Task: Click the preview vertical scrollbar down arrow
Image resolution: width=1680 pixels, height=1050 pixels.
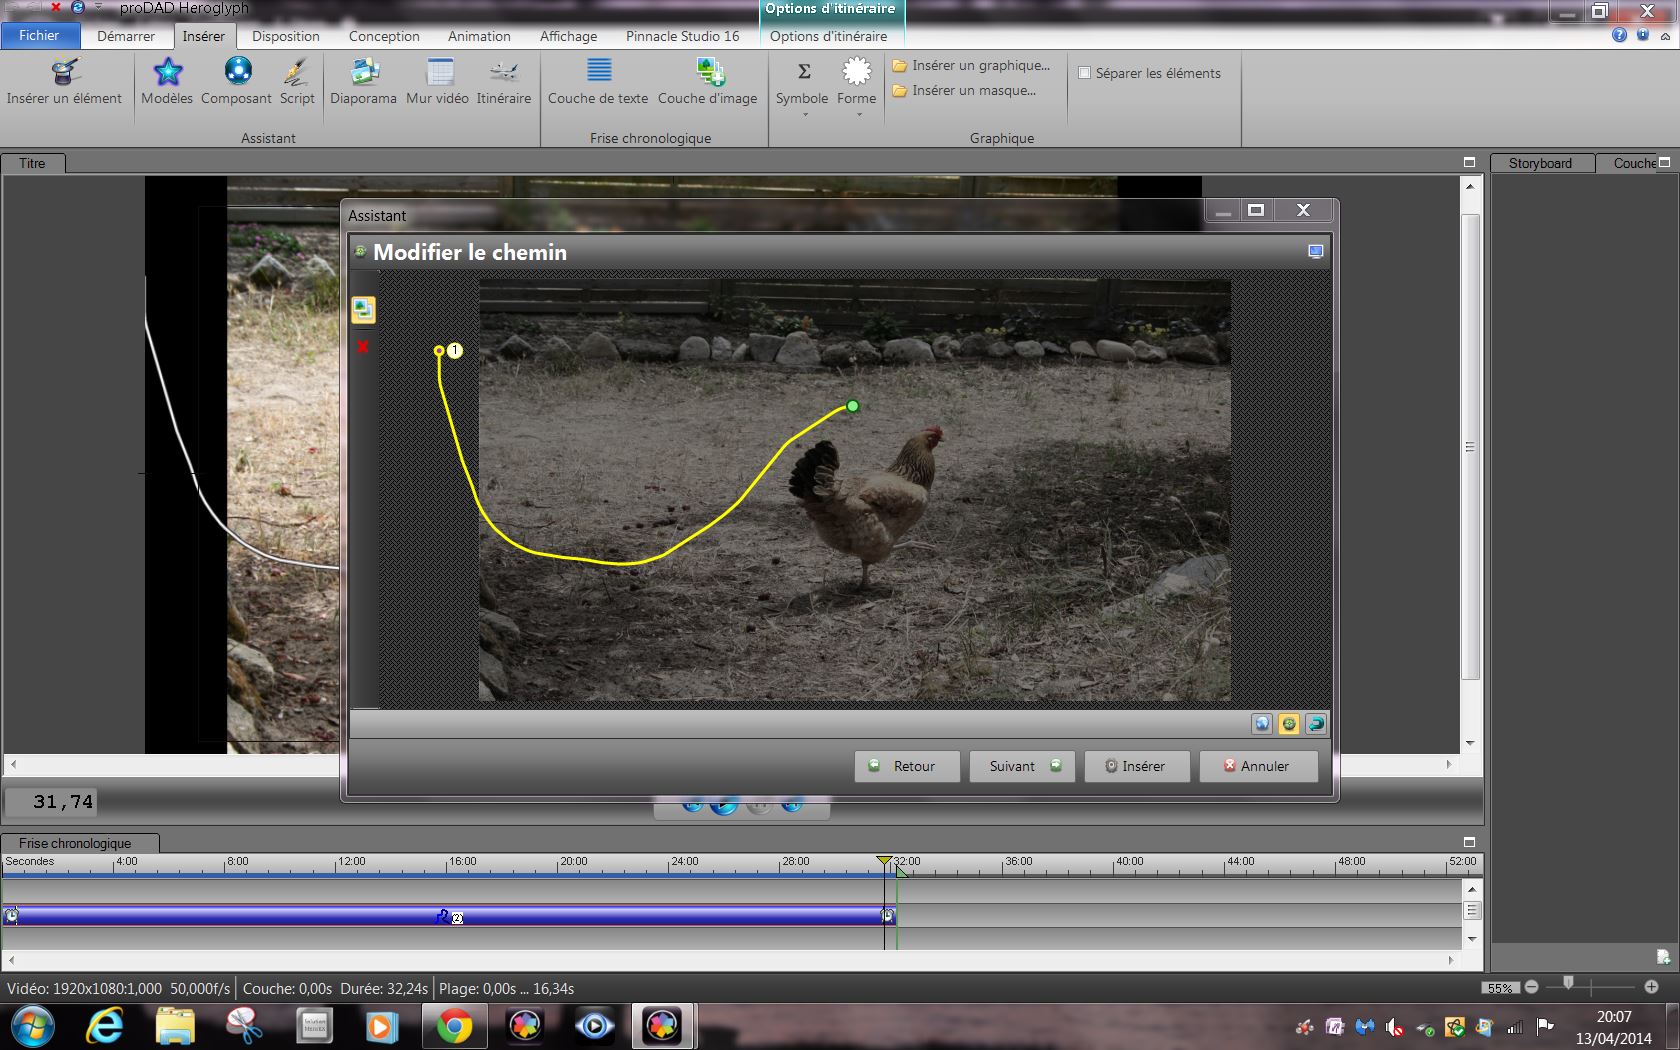Action: (1470, 743)
